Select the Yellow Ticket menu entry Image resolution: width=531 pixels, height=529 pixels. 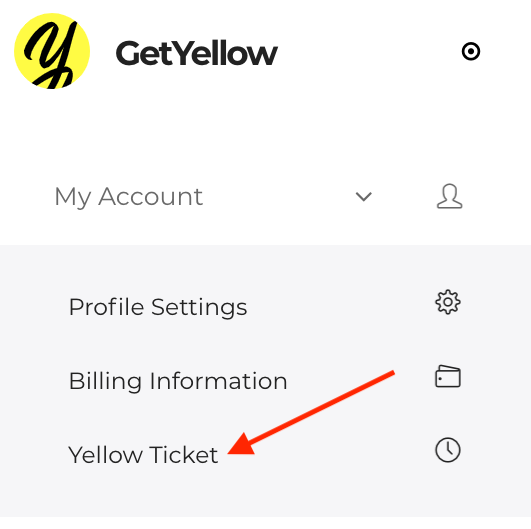point(265,455)
